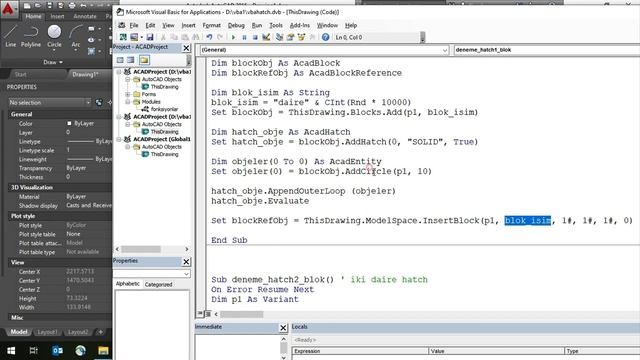Open the Windows Start button
This screenshot has width=640, height=360.
(x=11, y=351)
